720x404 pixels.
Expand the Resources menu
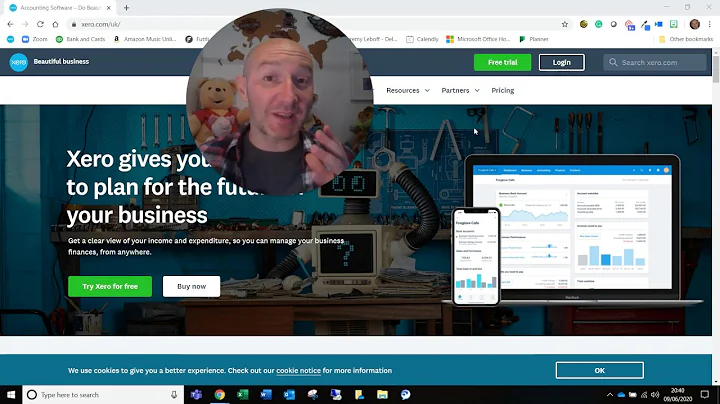point(408,90)
